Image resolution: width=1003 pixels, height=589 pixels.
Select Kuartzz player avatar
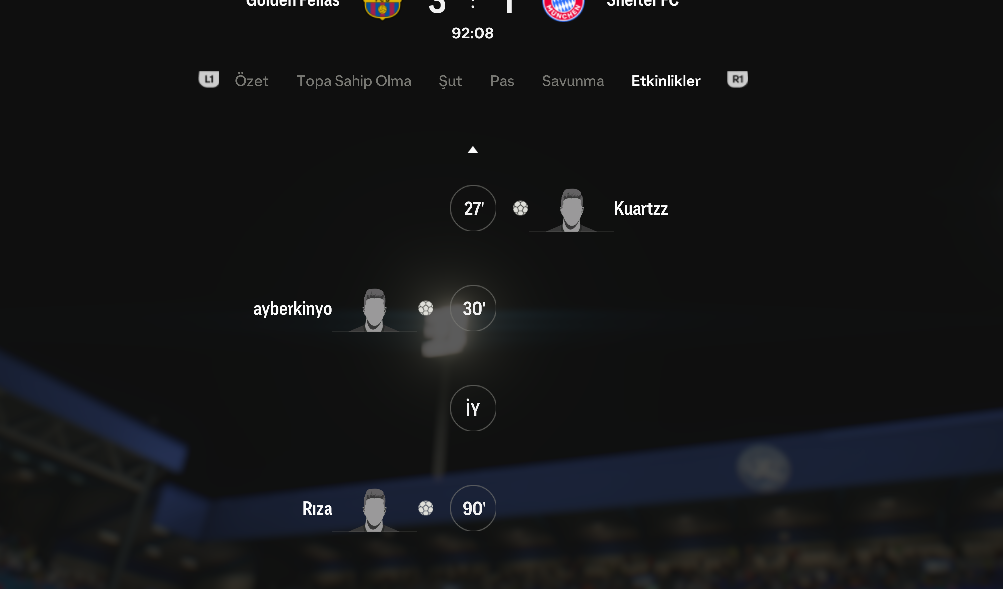[x=571, y=210]
